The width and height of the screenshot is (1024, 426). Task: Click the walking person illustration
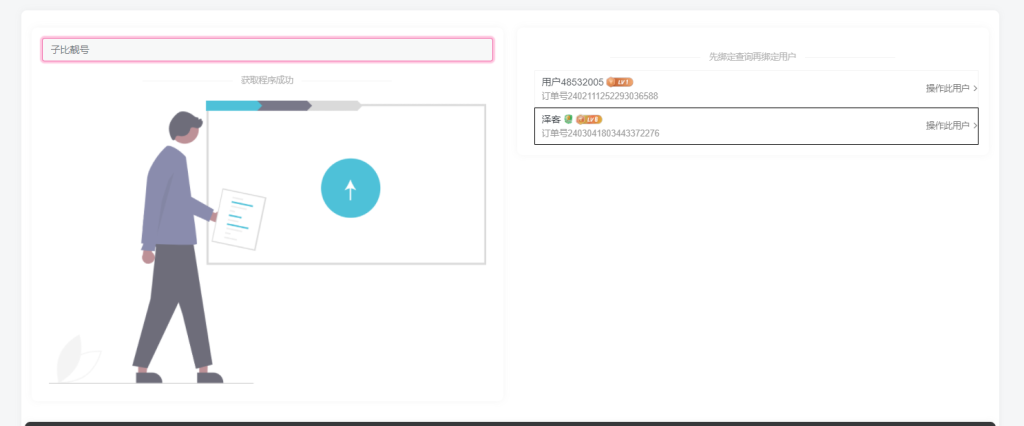point(174,250)
